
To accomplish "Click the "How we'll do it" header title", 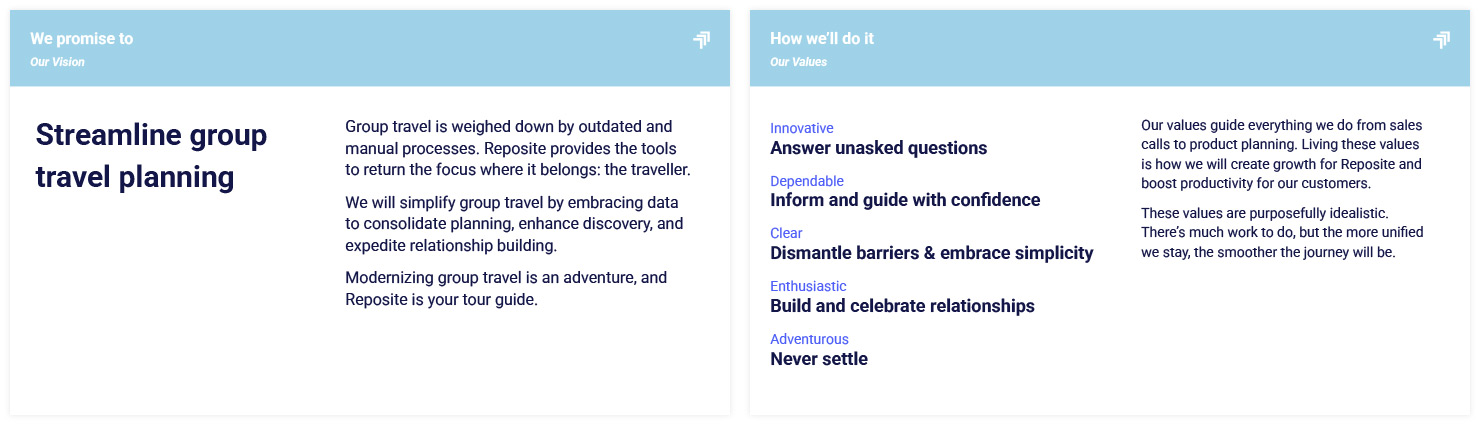I will coord(821,39).
